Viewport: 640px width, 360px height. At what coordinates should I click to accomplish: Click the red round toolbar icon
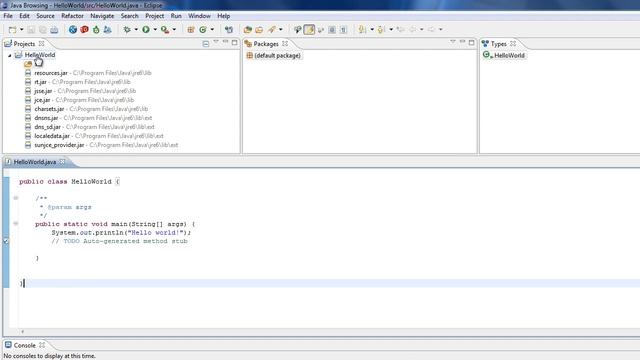pyautogui.click(x=84, y=29)
